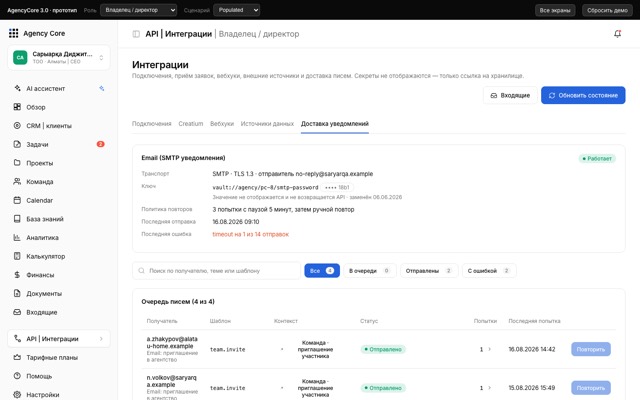Click Получатель column header

point(162,321)
